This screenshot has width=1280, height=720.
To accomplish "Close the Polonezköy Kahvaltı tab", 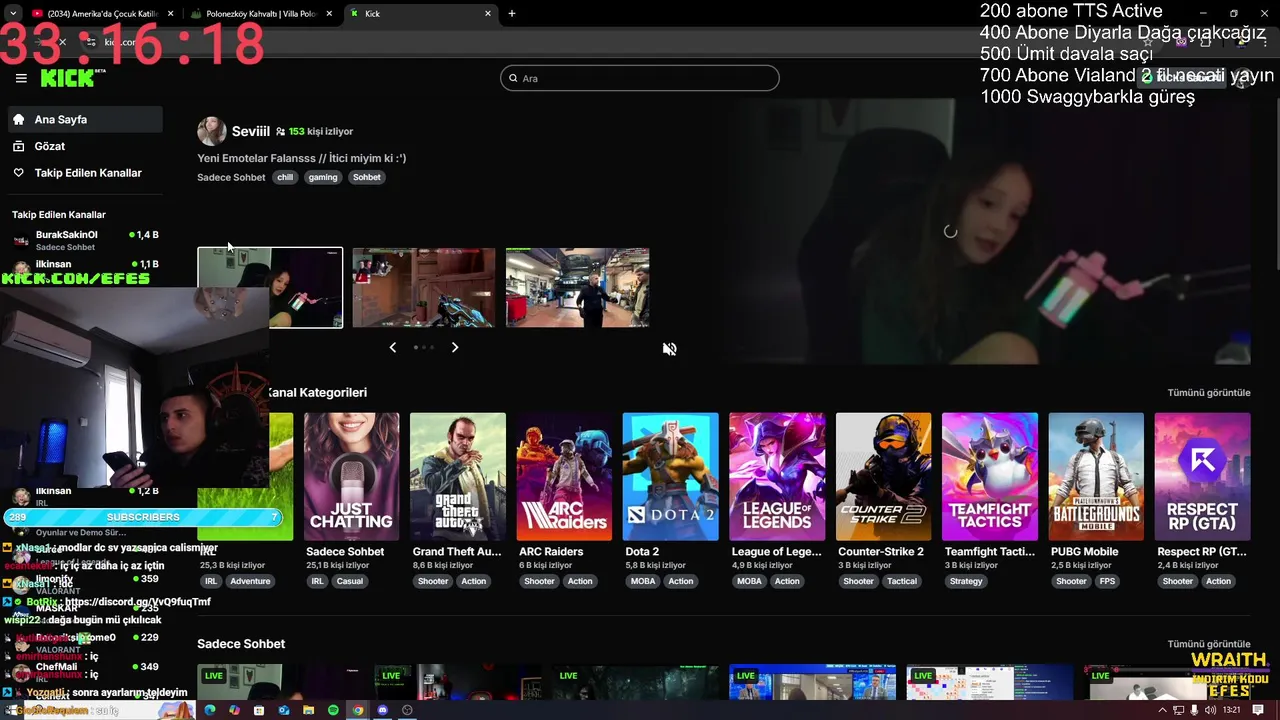I will pyautogui.click(x=329, y=14).
